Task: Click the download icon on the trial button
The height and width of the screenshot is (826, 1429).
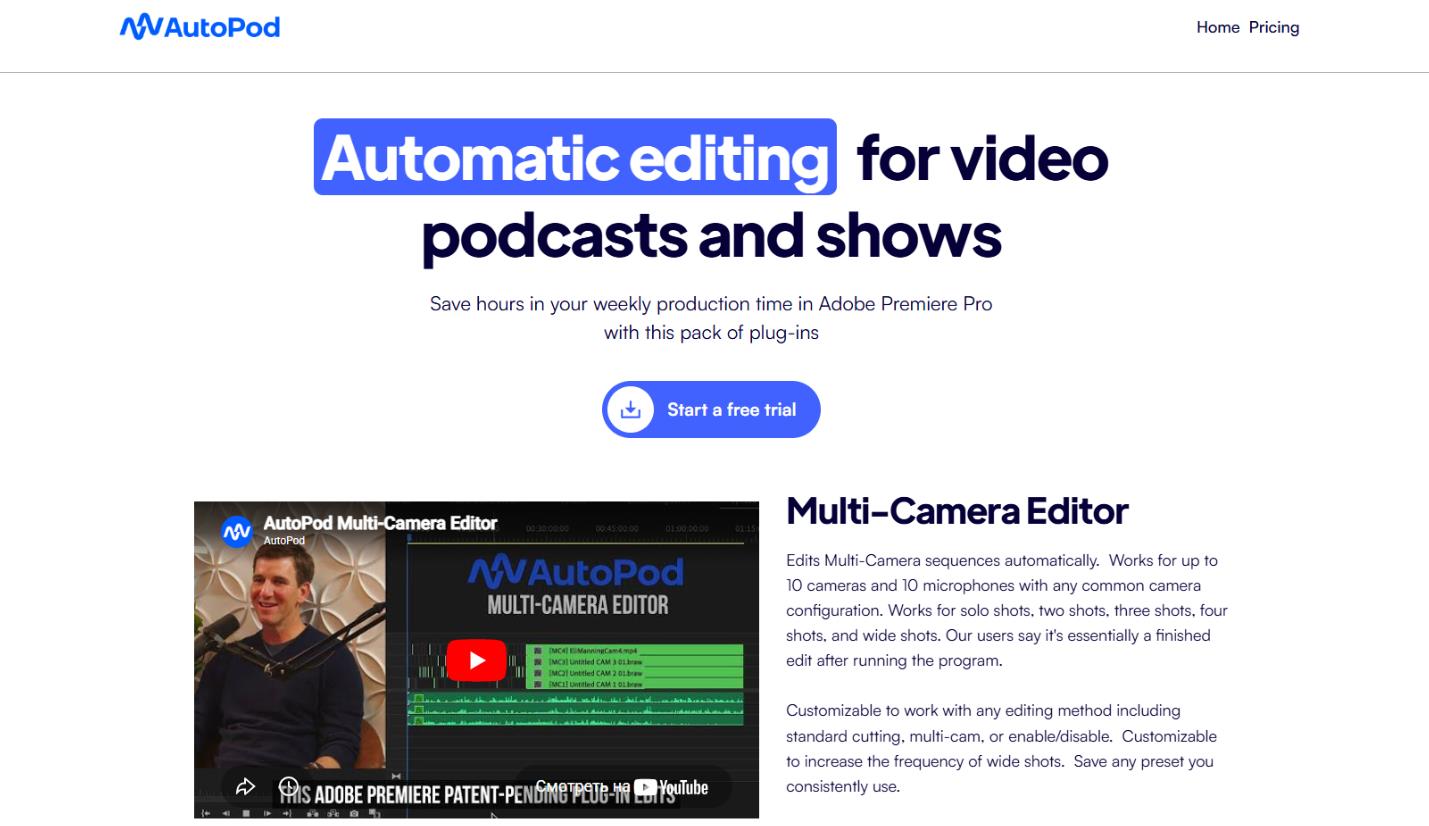Action: point(630,409)
